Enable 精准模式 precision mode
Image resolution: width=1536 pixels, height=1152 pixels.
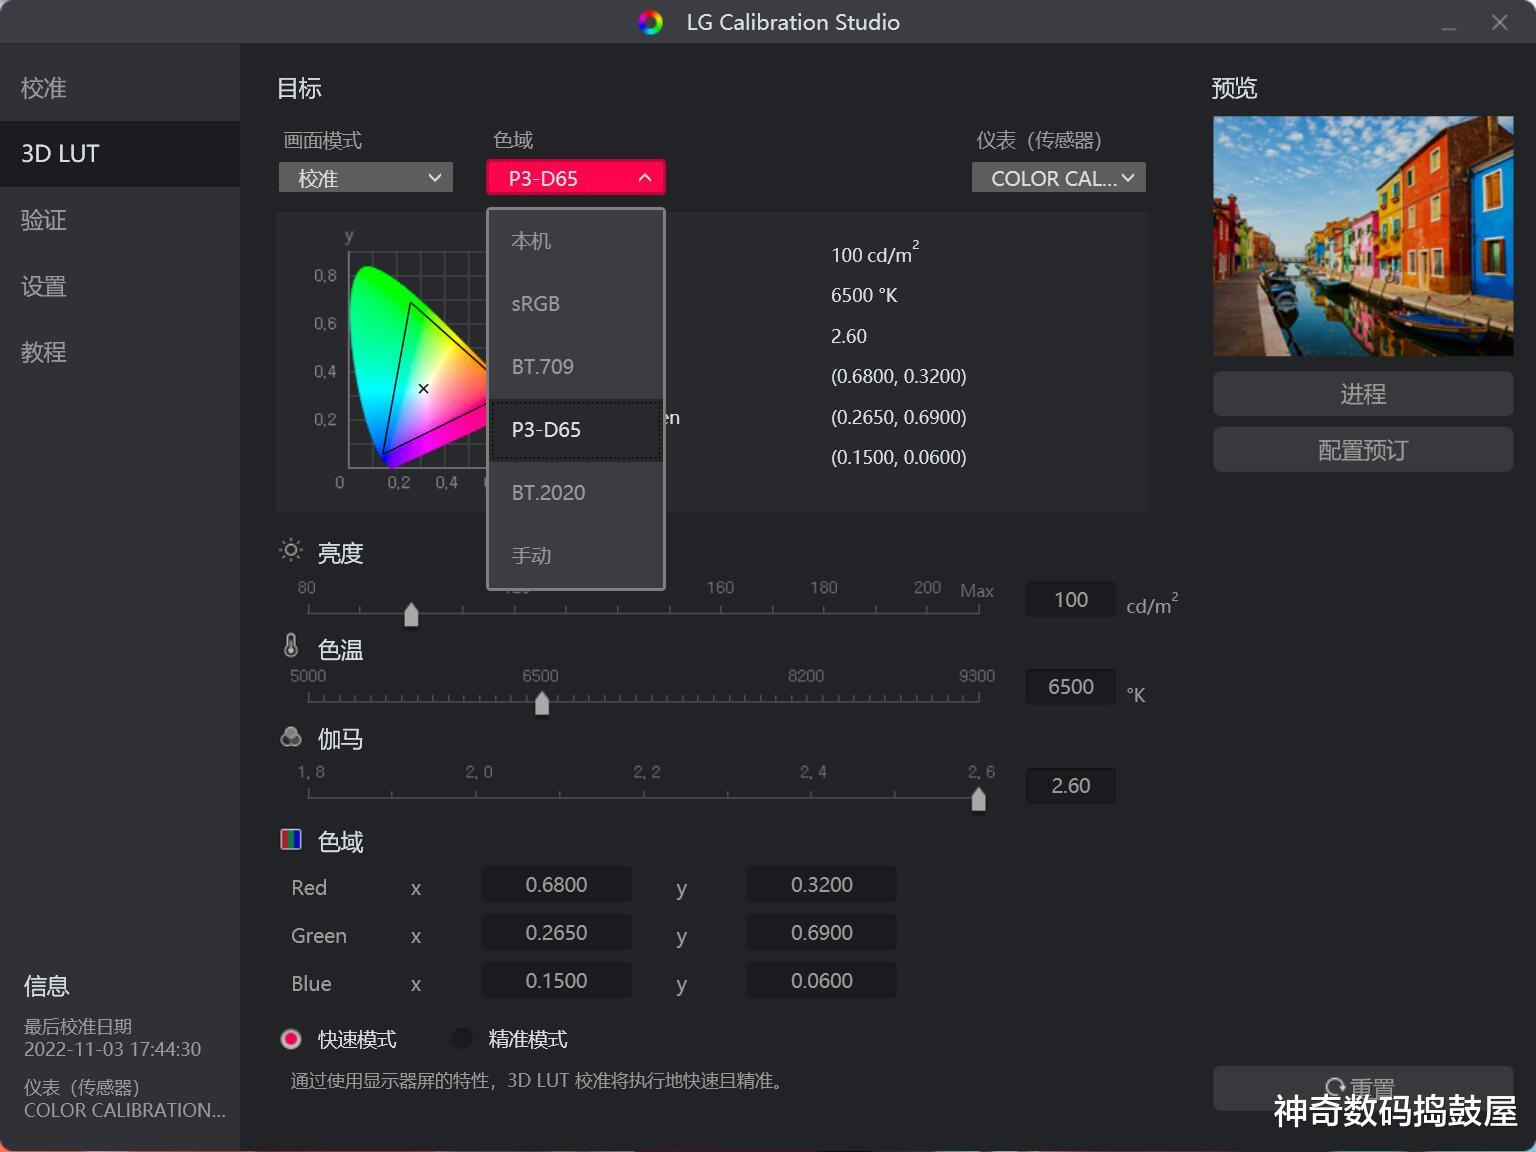click(x=462, y=1039)
